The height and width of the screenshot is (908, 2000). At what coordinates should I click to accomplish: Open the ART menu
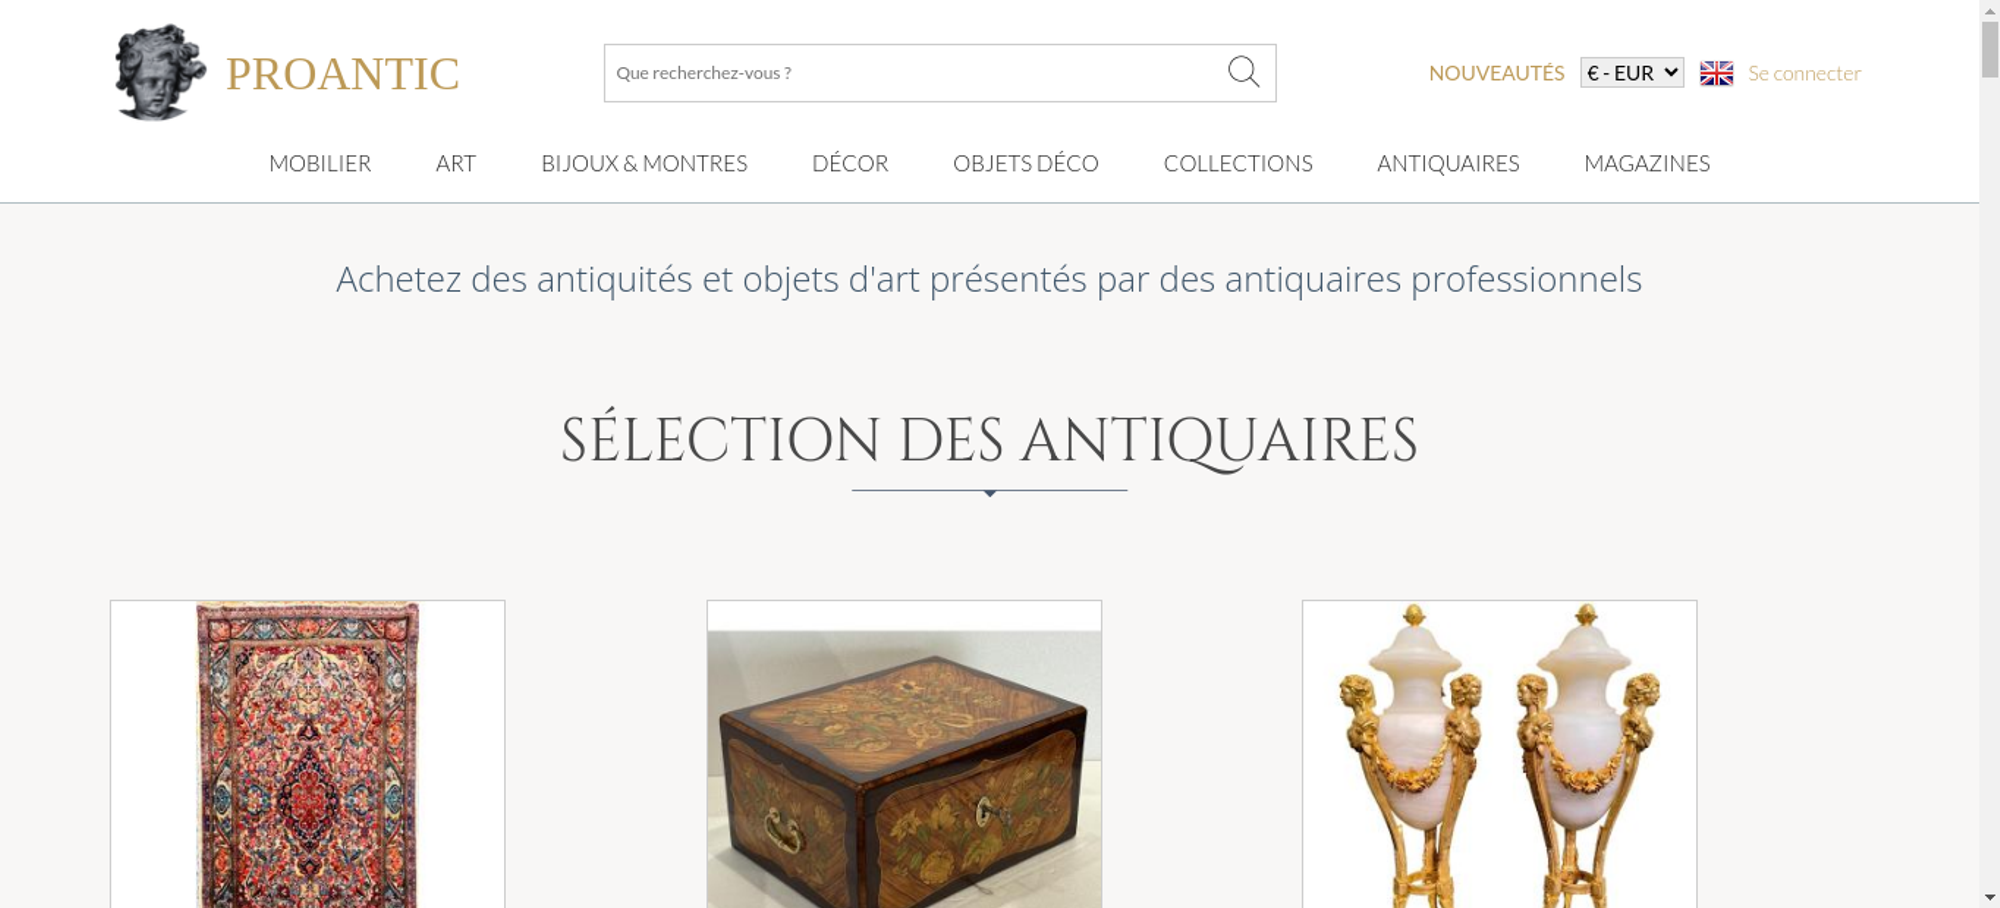point(456,163)
